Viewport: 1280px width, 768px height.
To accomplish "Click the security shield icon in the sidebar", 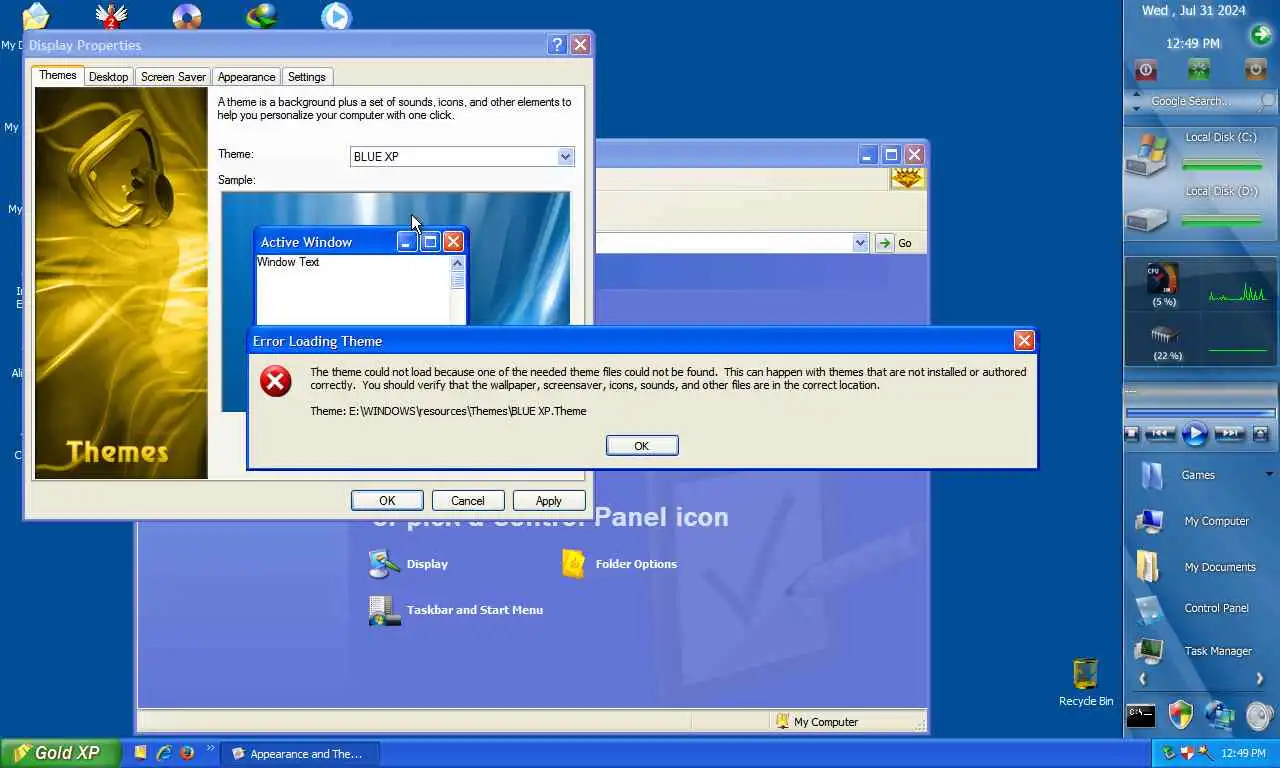I will pos(1181,715).
